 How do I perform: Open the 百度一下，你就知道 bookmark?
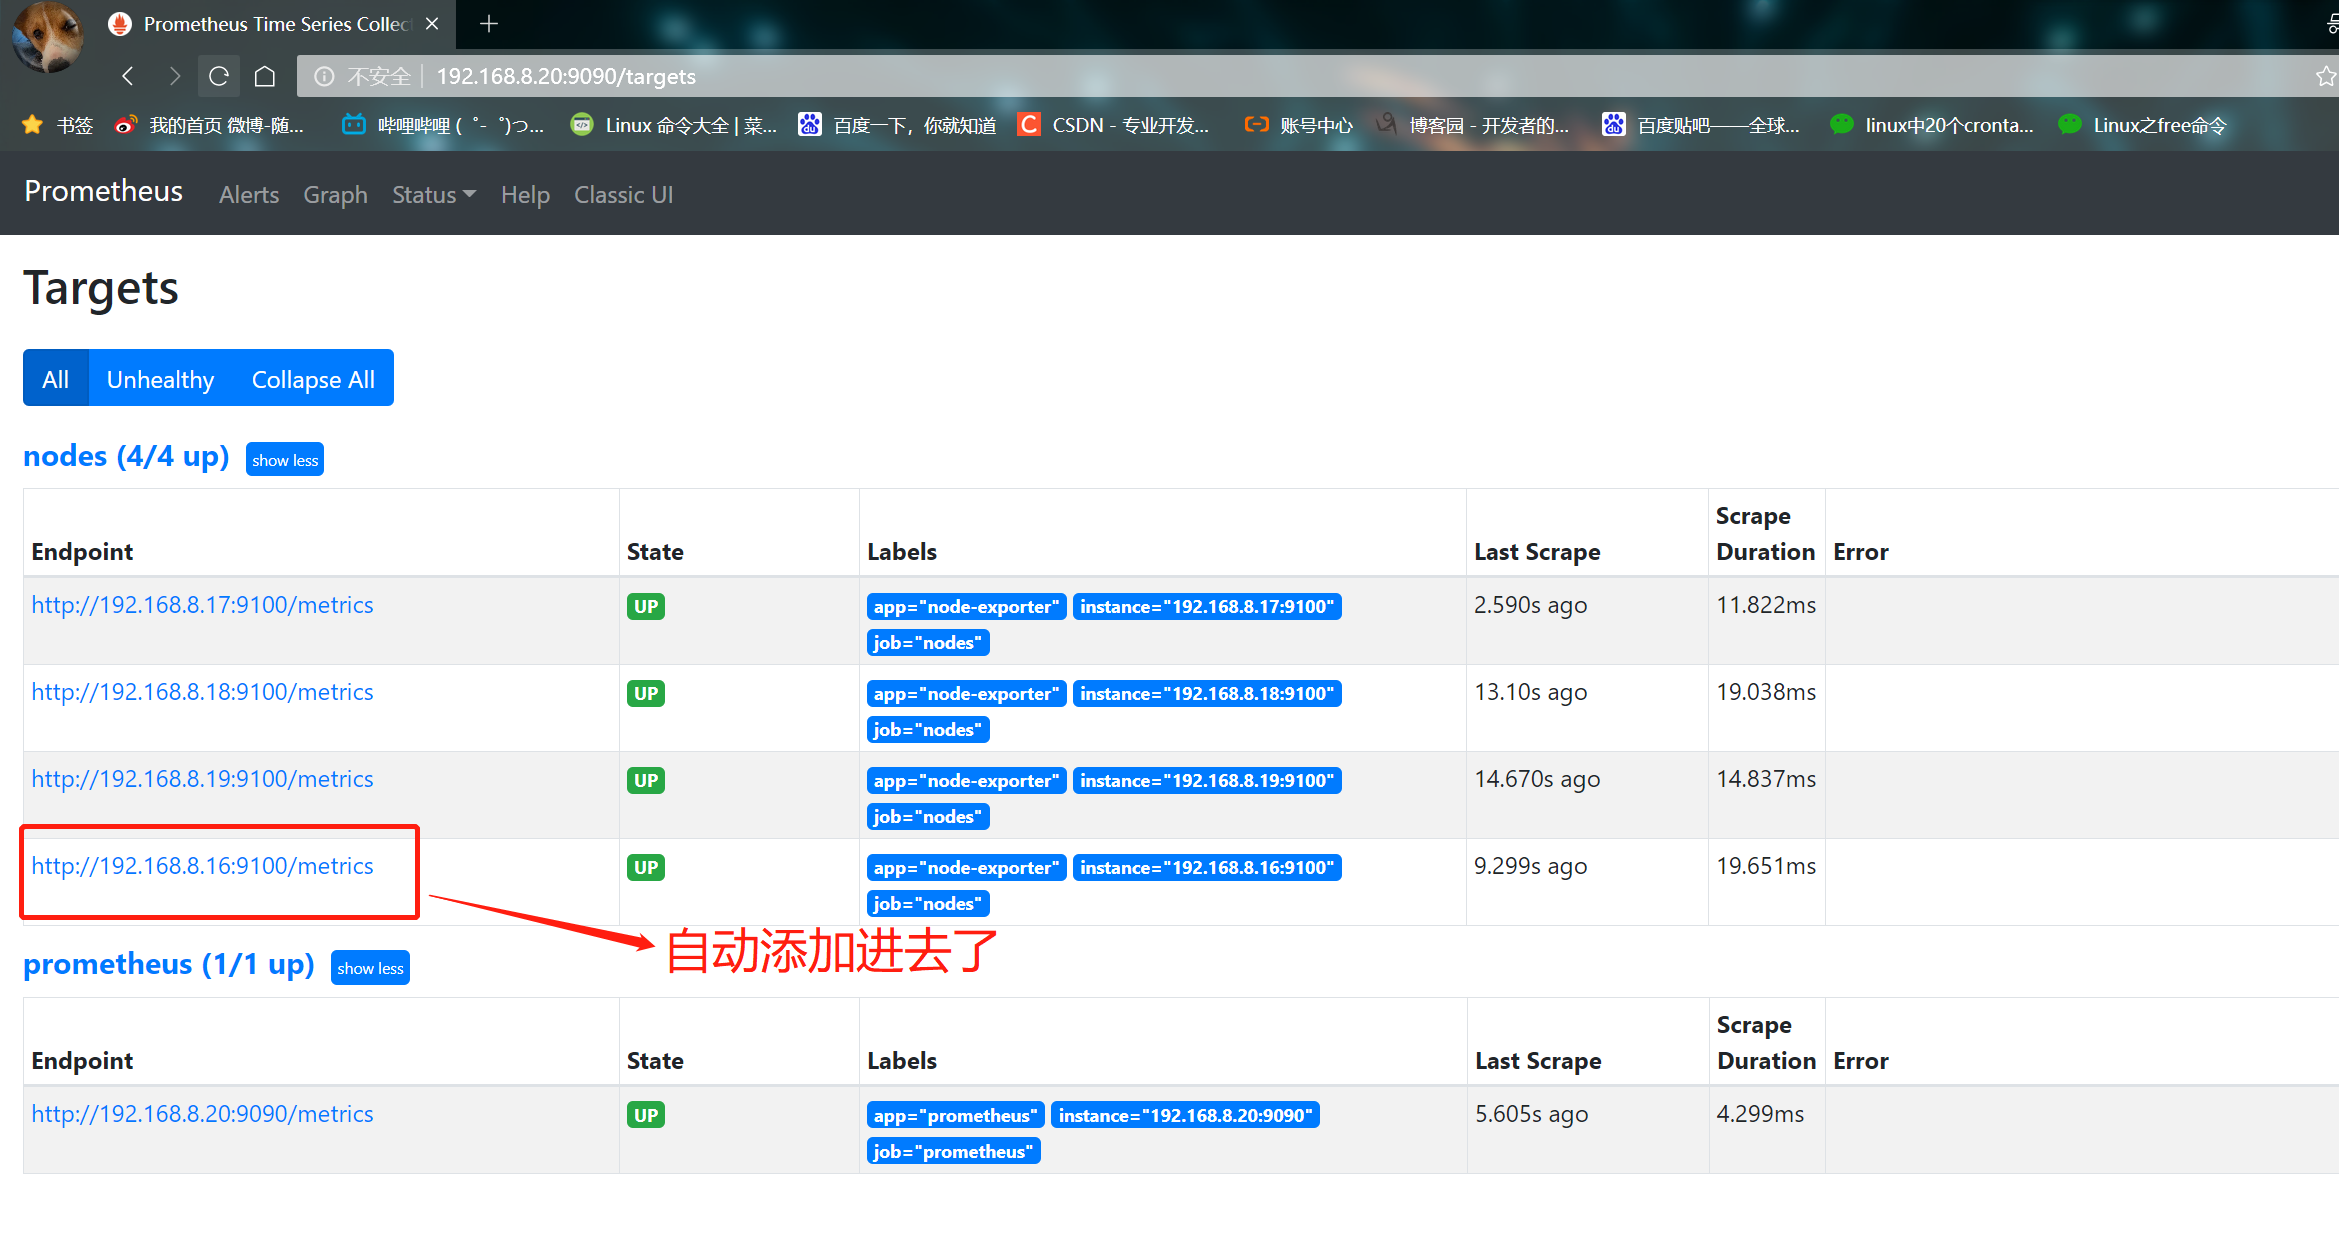[x=897, y=125]
